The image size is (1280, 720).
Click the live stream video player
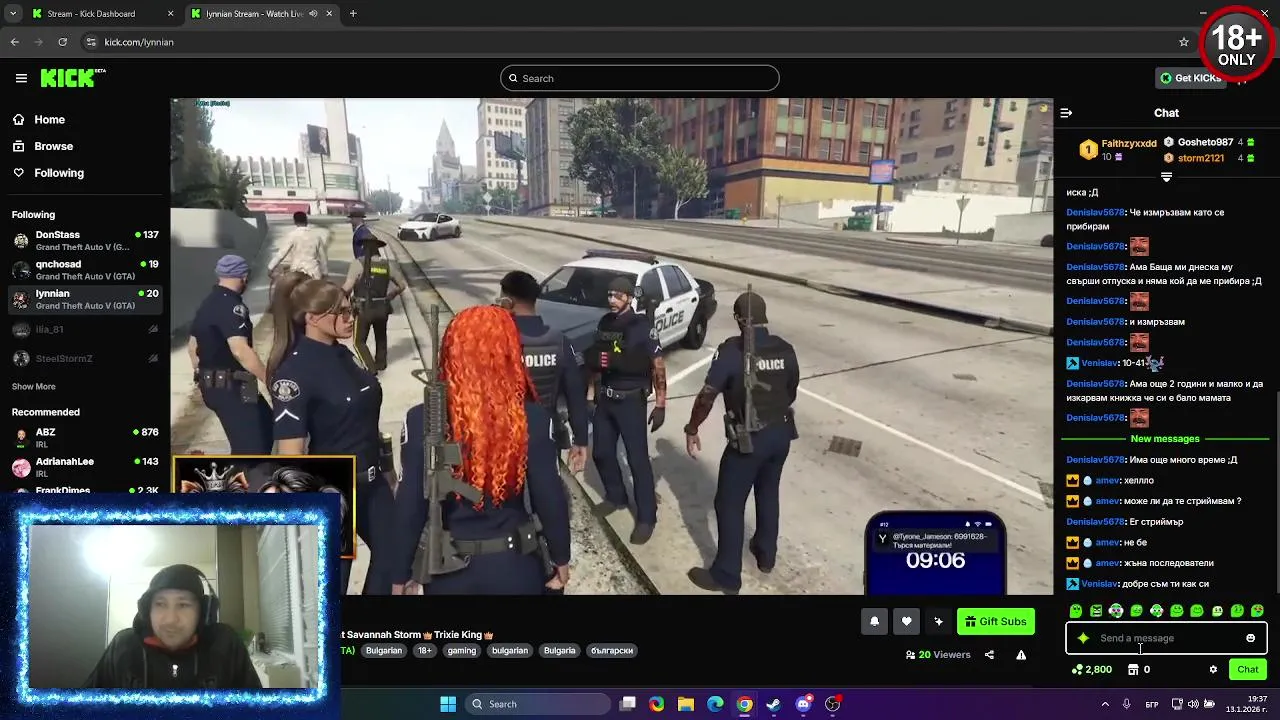click(612, 346)
